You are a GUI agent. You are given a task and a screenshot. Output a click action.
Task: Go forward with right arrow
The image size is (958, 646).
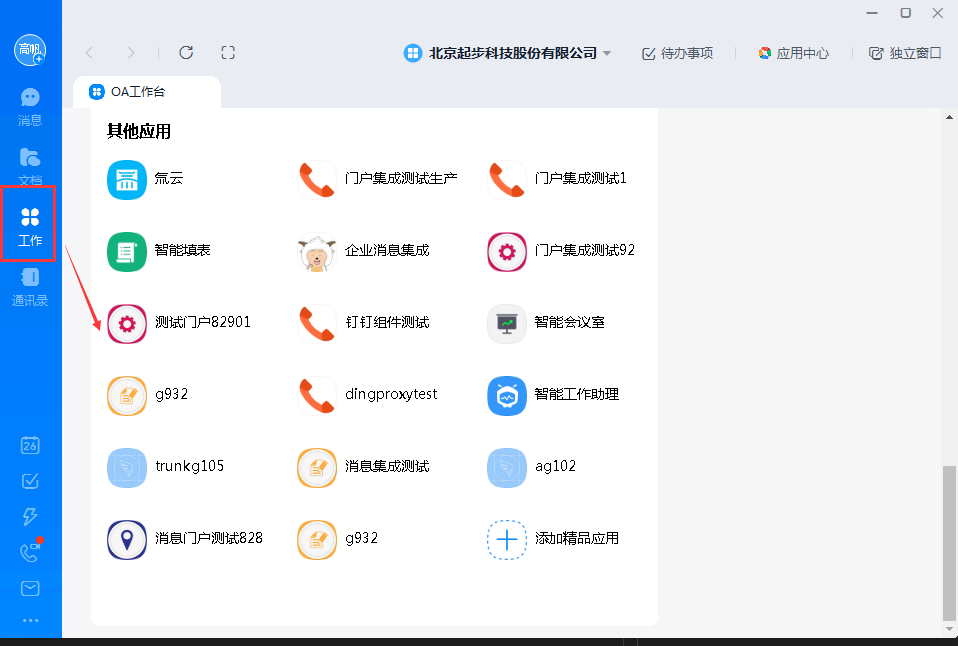(x=131, y=53)
